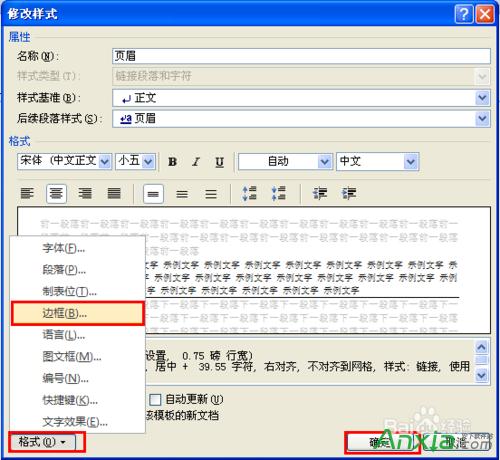Open the 样式基准 dropdown

click(x=482, y=98)
